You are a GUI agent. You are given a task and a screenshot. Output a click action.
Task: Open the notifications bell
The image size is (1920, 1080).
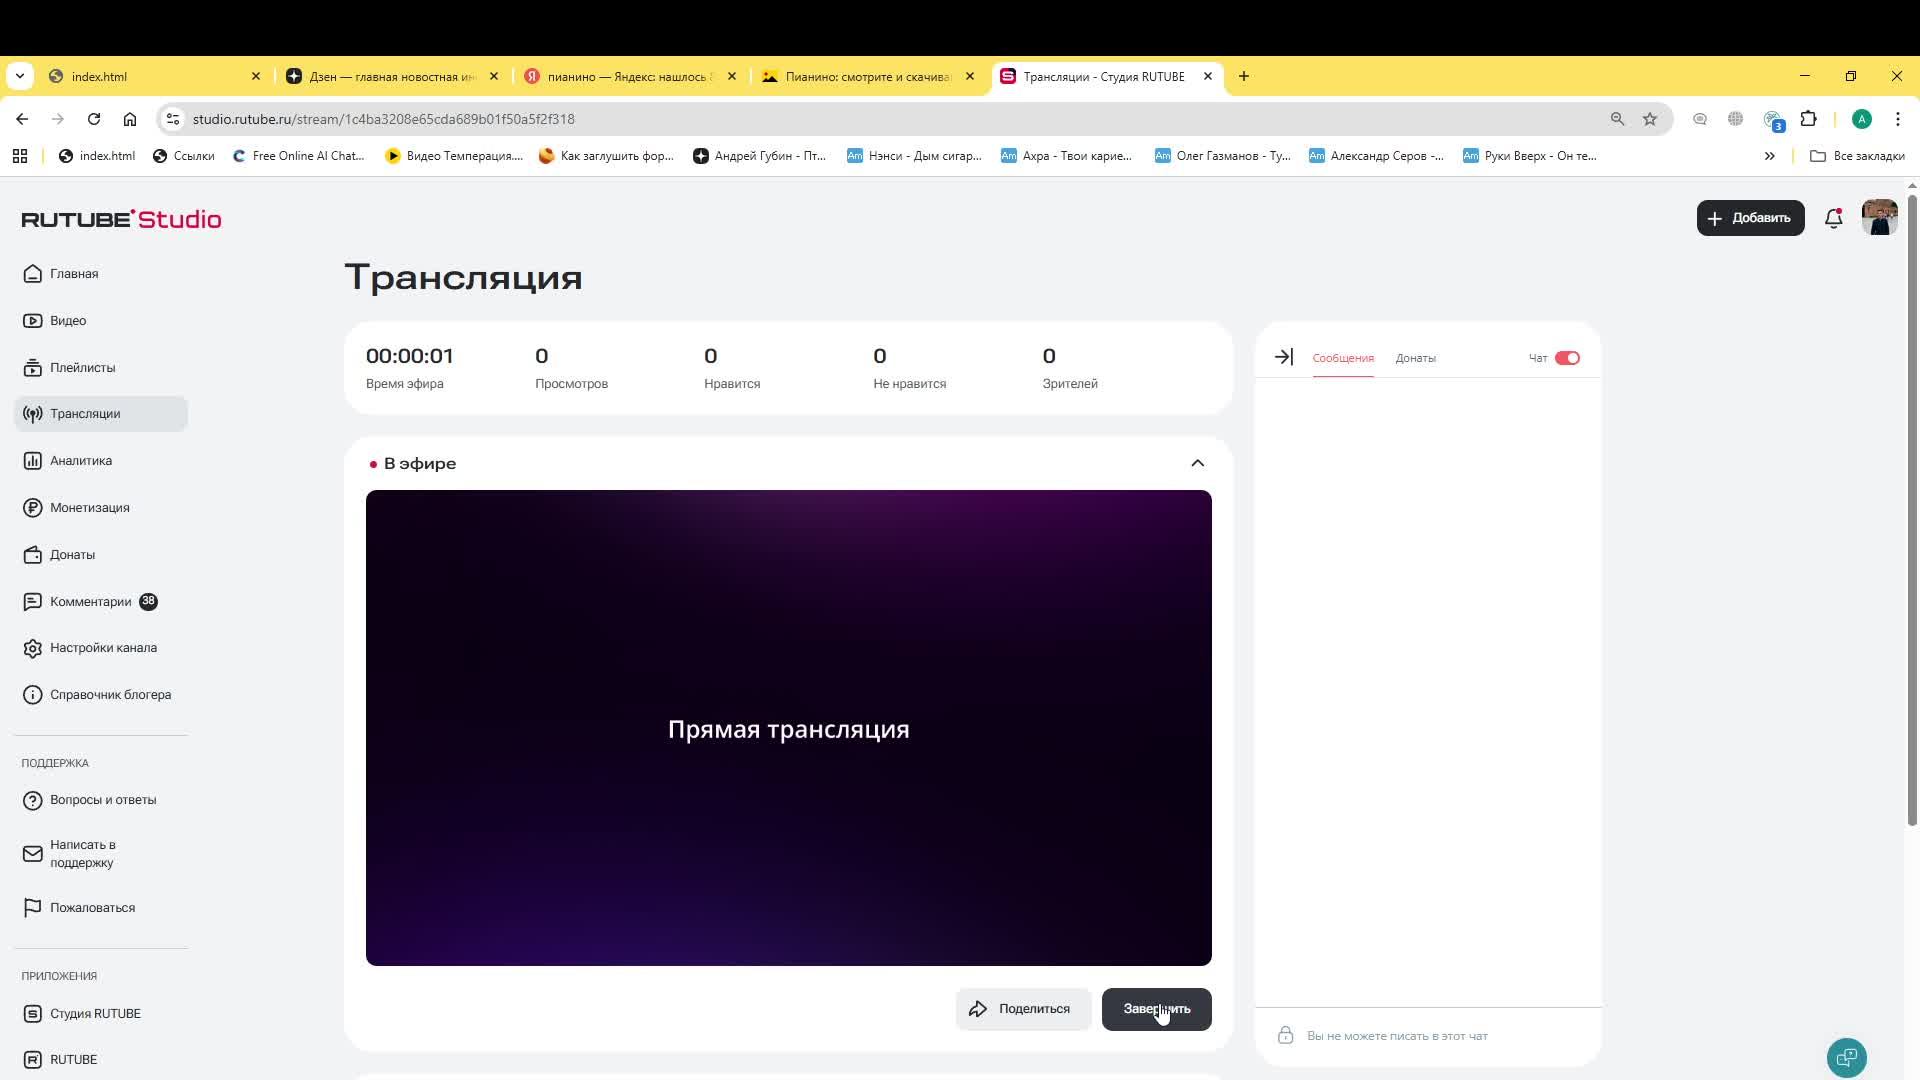[1833, 218]
